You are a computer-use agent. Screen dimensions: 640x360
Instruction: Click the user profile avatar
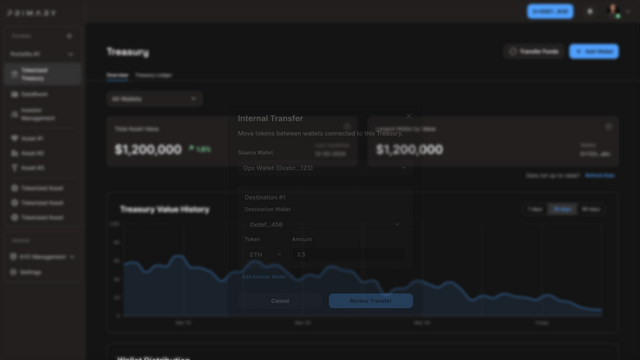click(x=613, y=11)
